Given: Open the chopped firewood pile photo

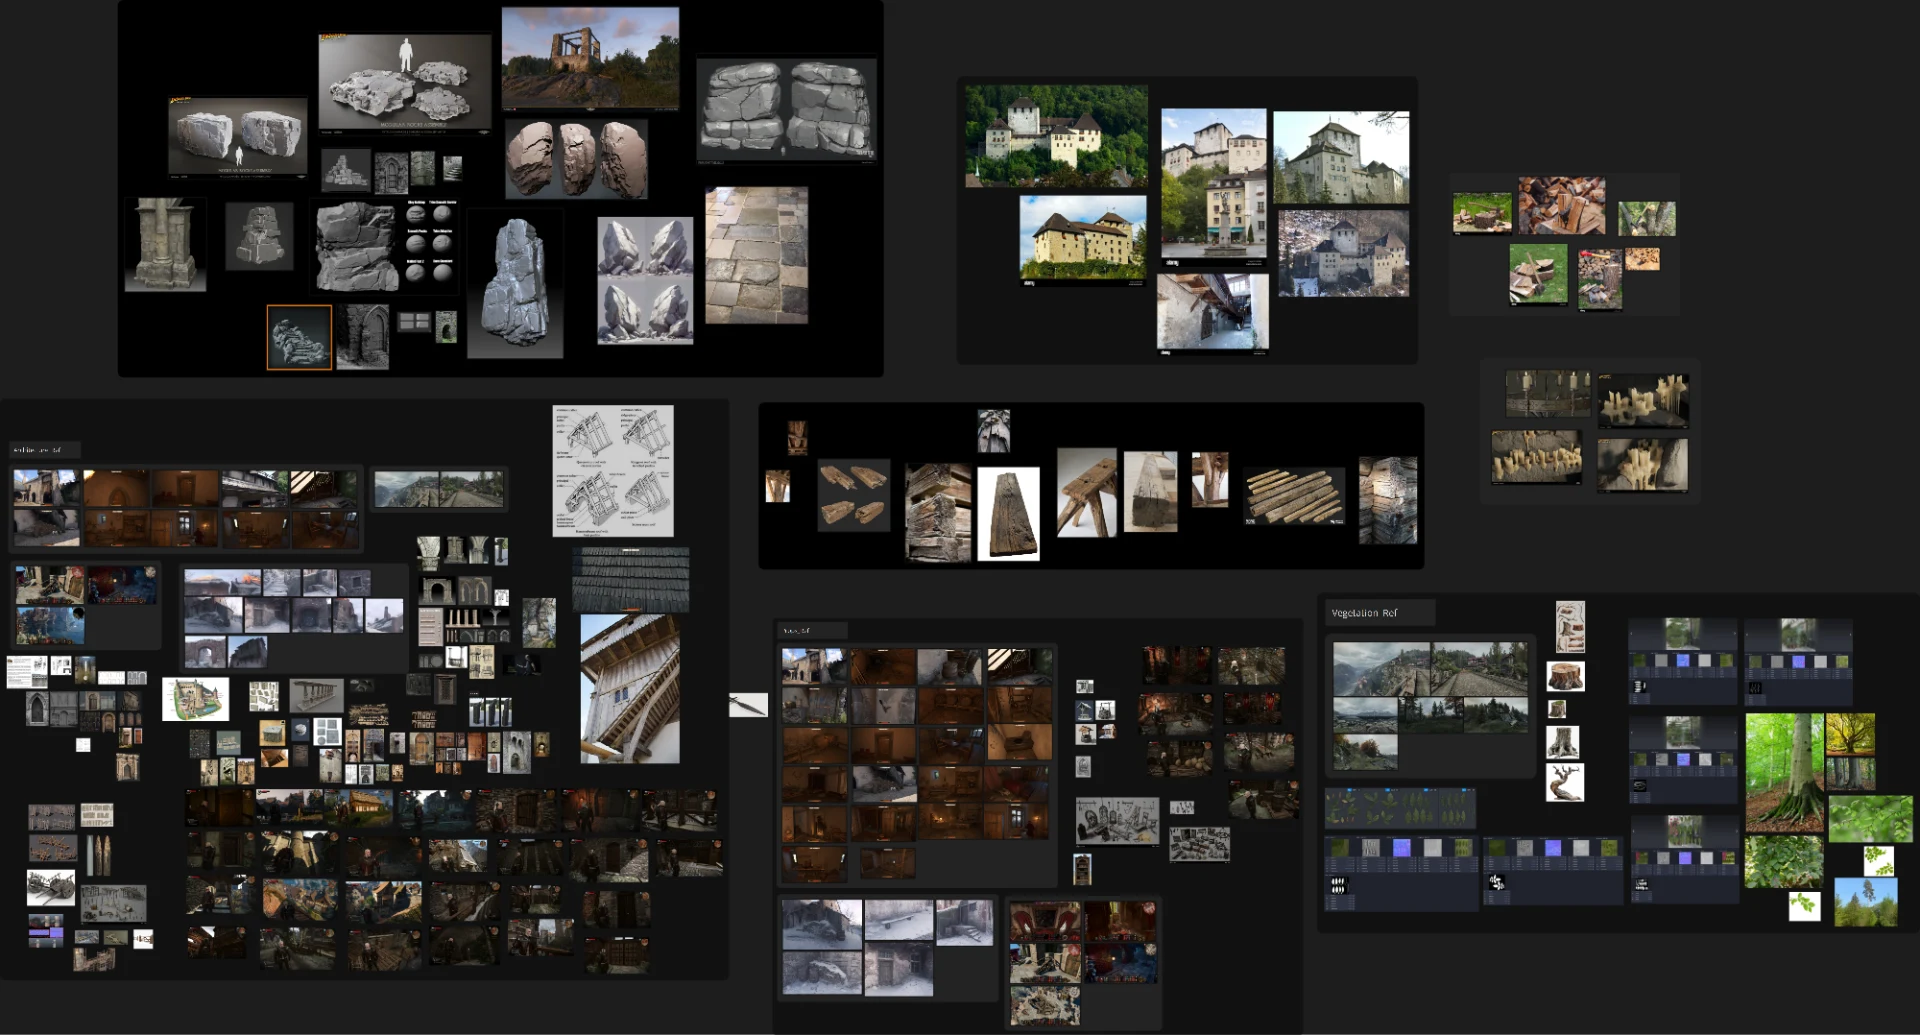Looking at the screenshot, I should (x=1562, y=205).
